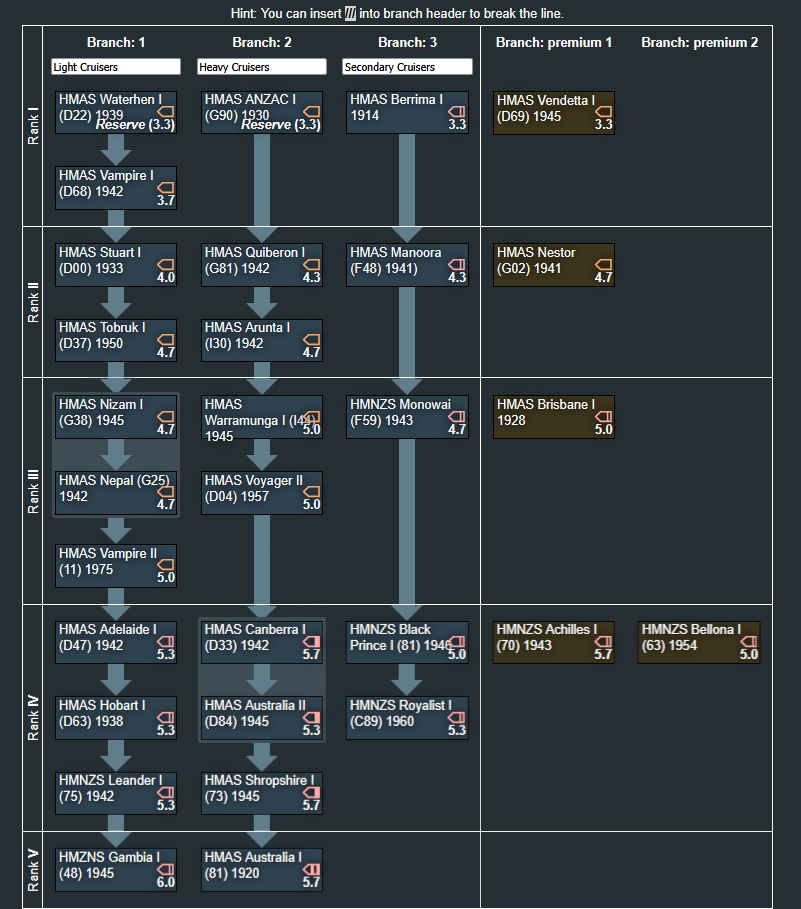This screenshot has height=909, width=801.
Task: Select the Branch: 1 column header
Action: (x=116, y=43)
